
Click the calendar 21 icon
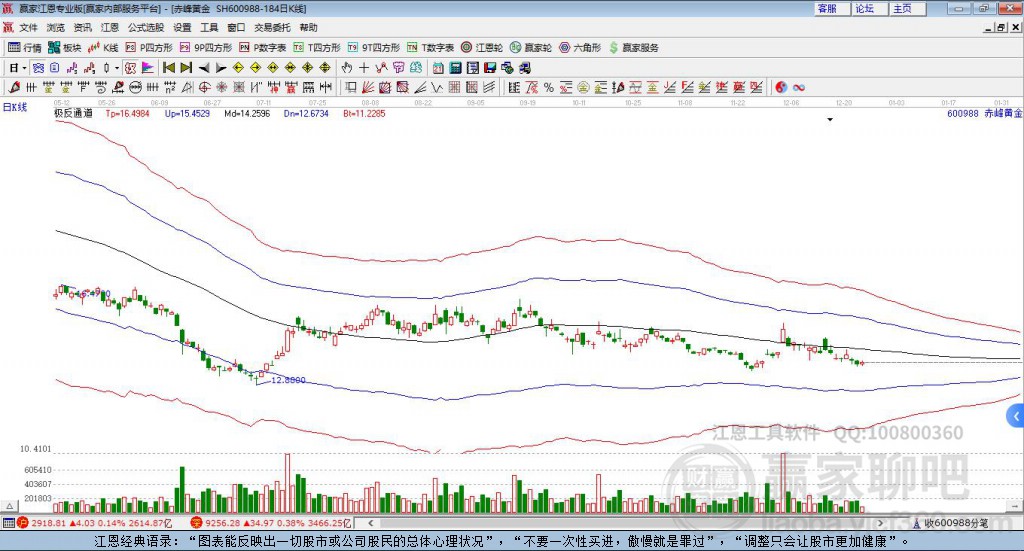coord(438,68)
